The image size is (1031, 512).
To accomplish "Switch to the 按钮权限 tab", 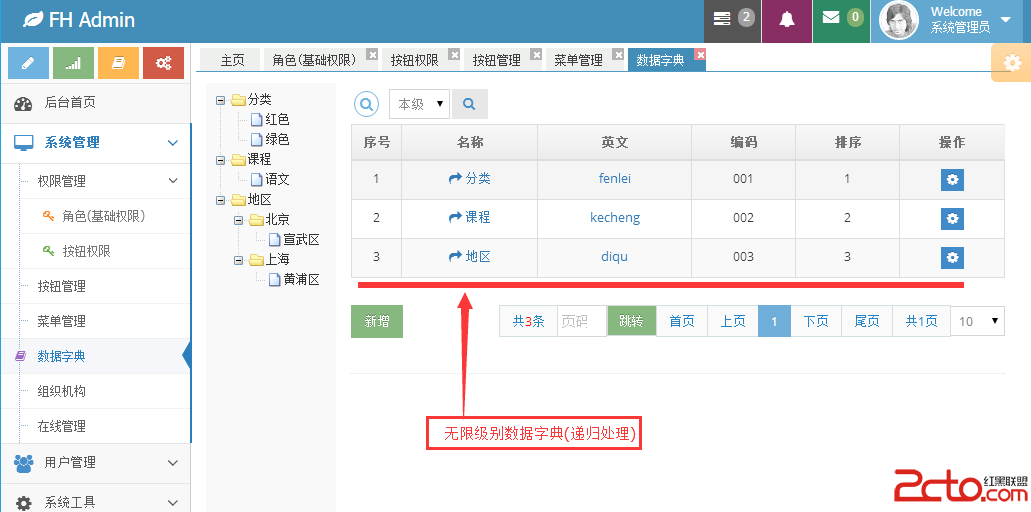I will coord(414,60).
